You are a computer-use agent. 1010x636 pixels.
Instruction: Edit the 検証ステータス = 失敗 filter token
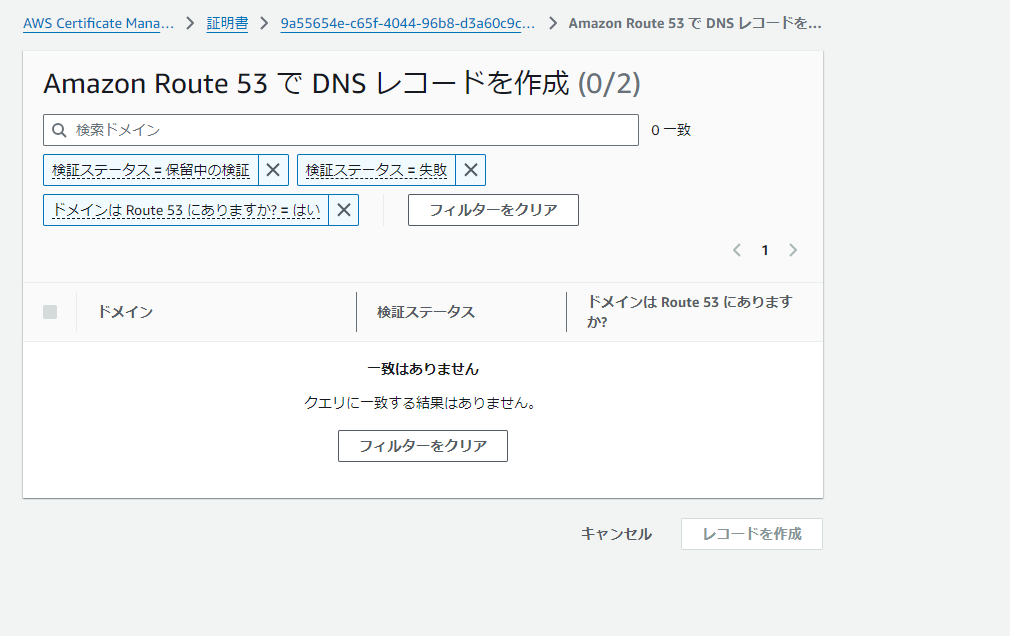pos(376,170)
